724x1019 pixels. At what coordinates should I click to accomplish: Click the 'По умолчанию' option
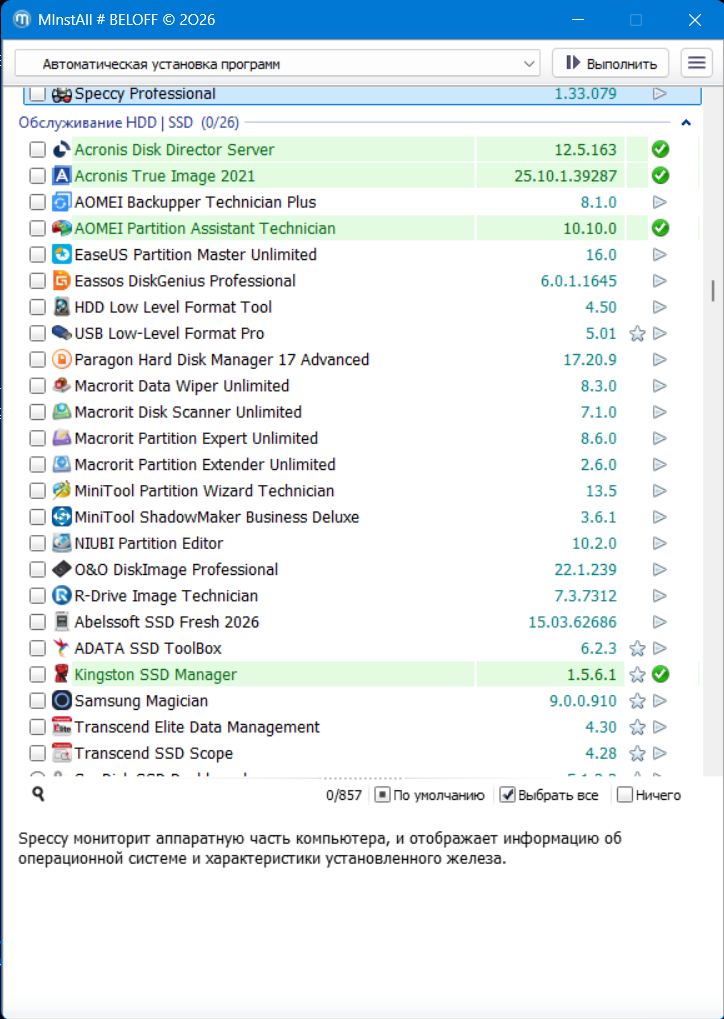coord(383,795)
